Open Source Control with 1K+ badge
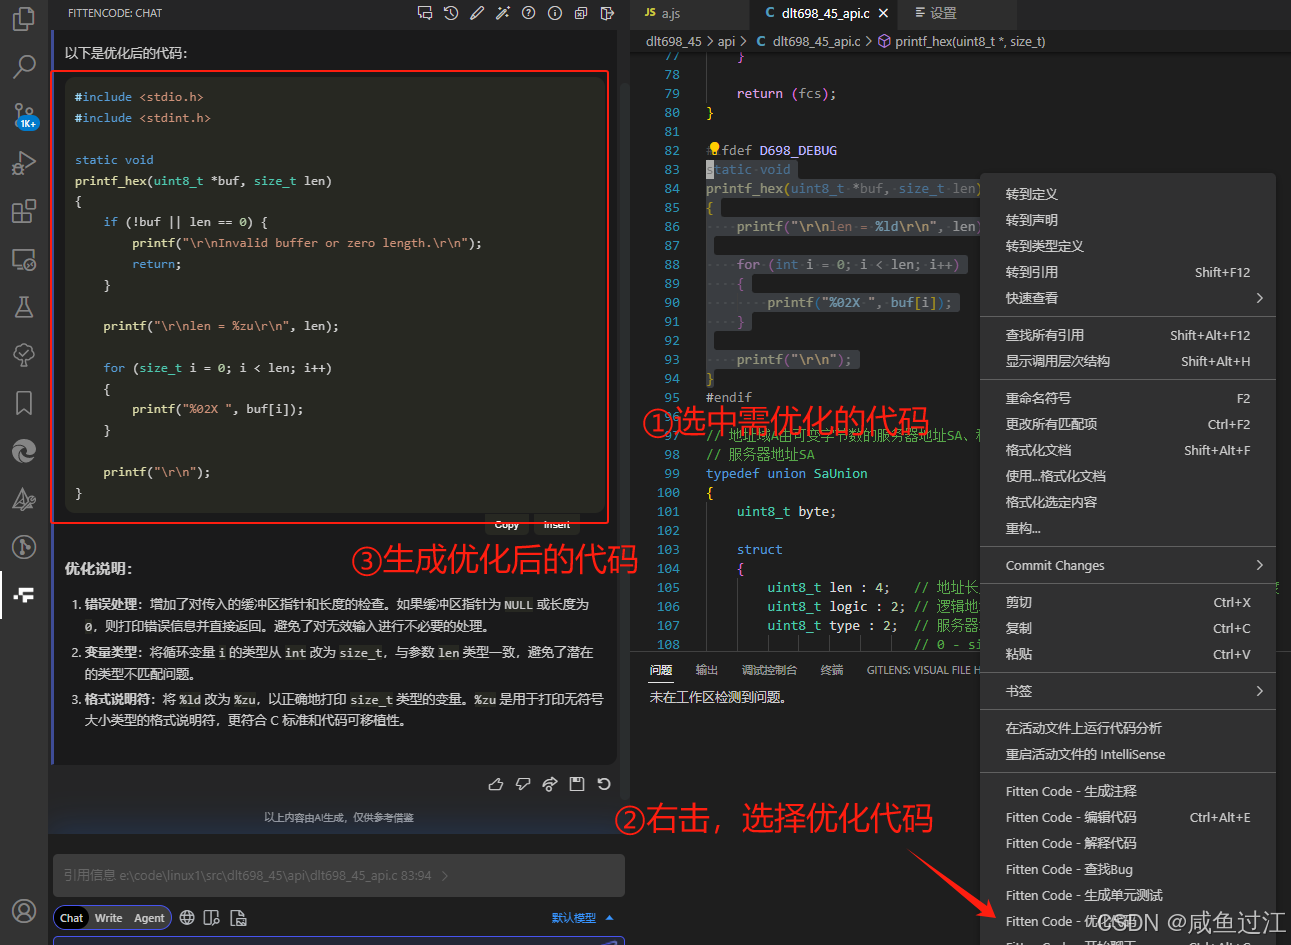 24,115
